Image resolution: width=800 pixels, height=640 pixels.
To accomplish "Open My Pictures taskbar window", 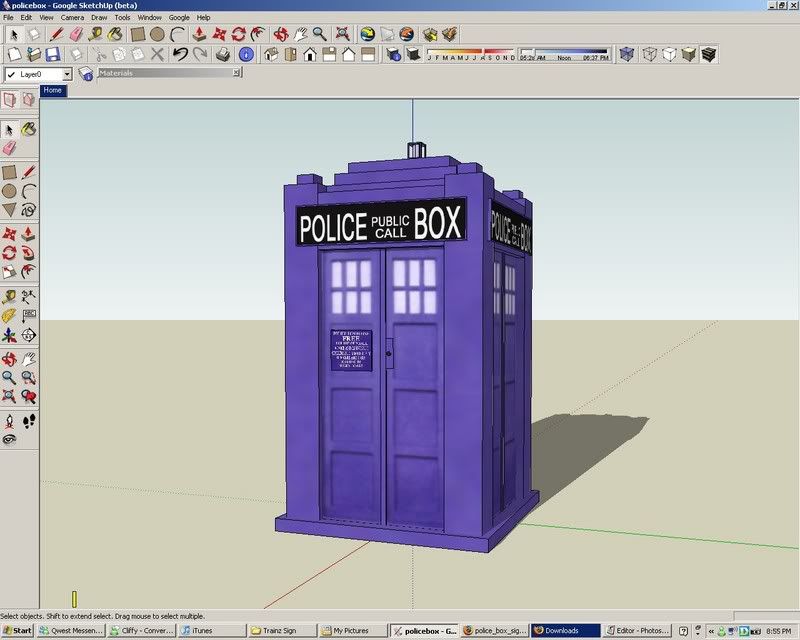I will (x=351, y=631).
